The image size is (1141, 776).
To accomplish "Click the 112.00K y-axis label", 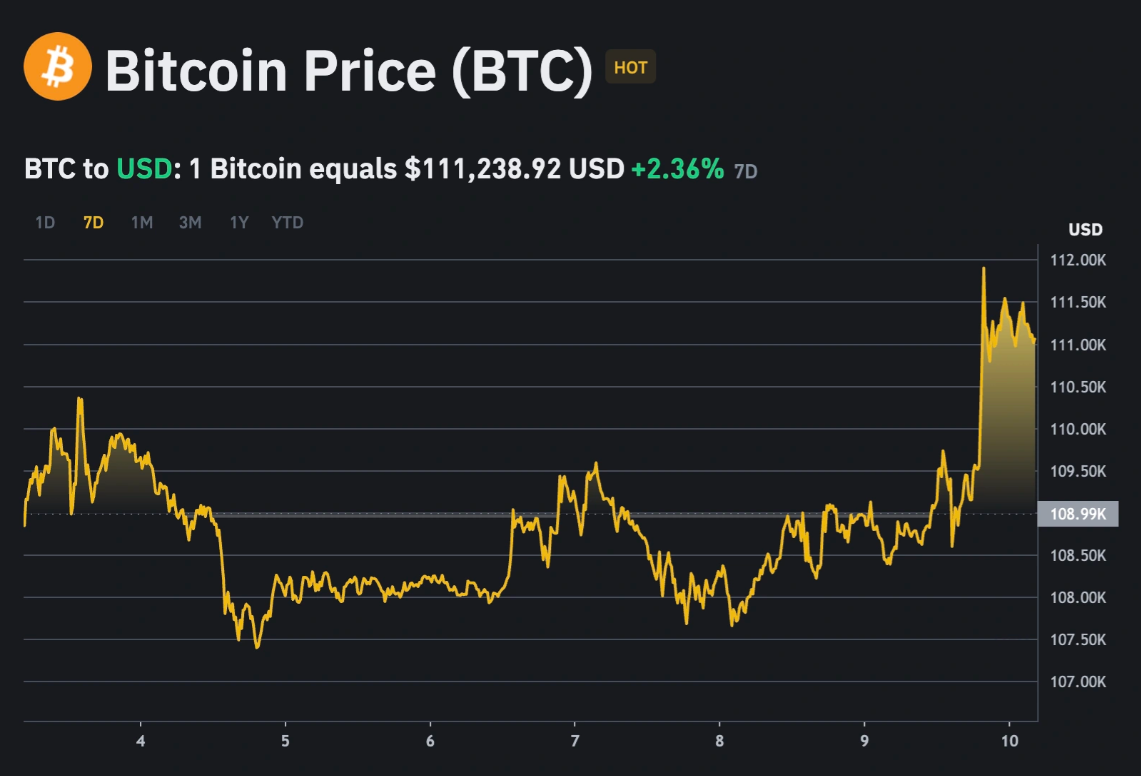I will pyautogui.click(x=1078, y=260).
